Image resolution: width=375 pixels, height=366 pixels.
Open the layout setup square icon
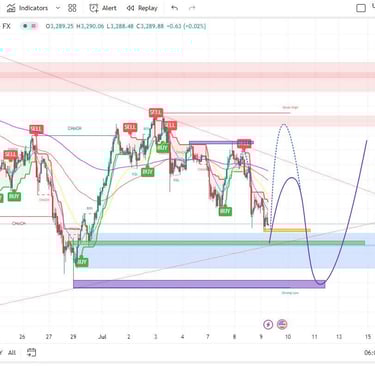[x=361, y=8]
